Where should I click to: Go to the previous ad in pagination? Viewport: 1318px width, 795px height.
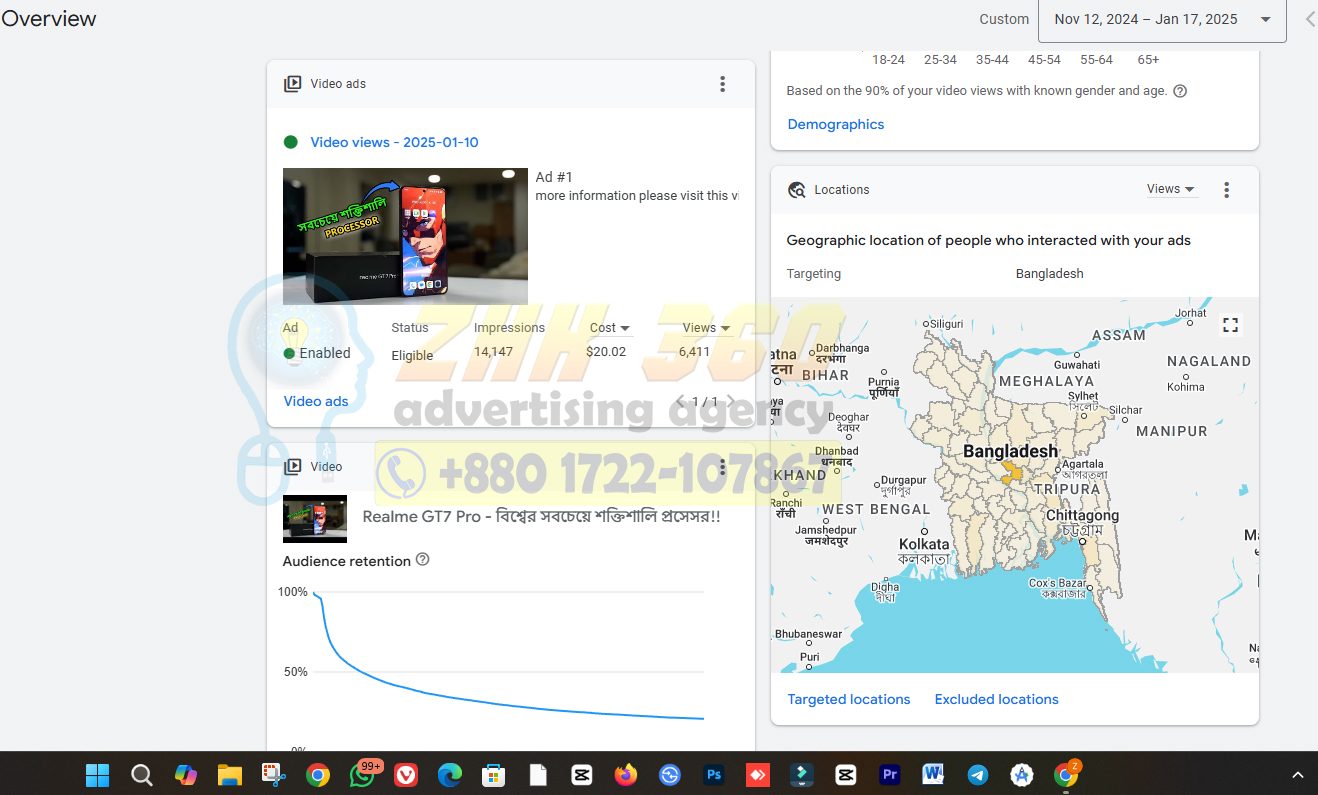680,401
